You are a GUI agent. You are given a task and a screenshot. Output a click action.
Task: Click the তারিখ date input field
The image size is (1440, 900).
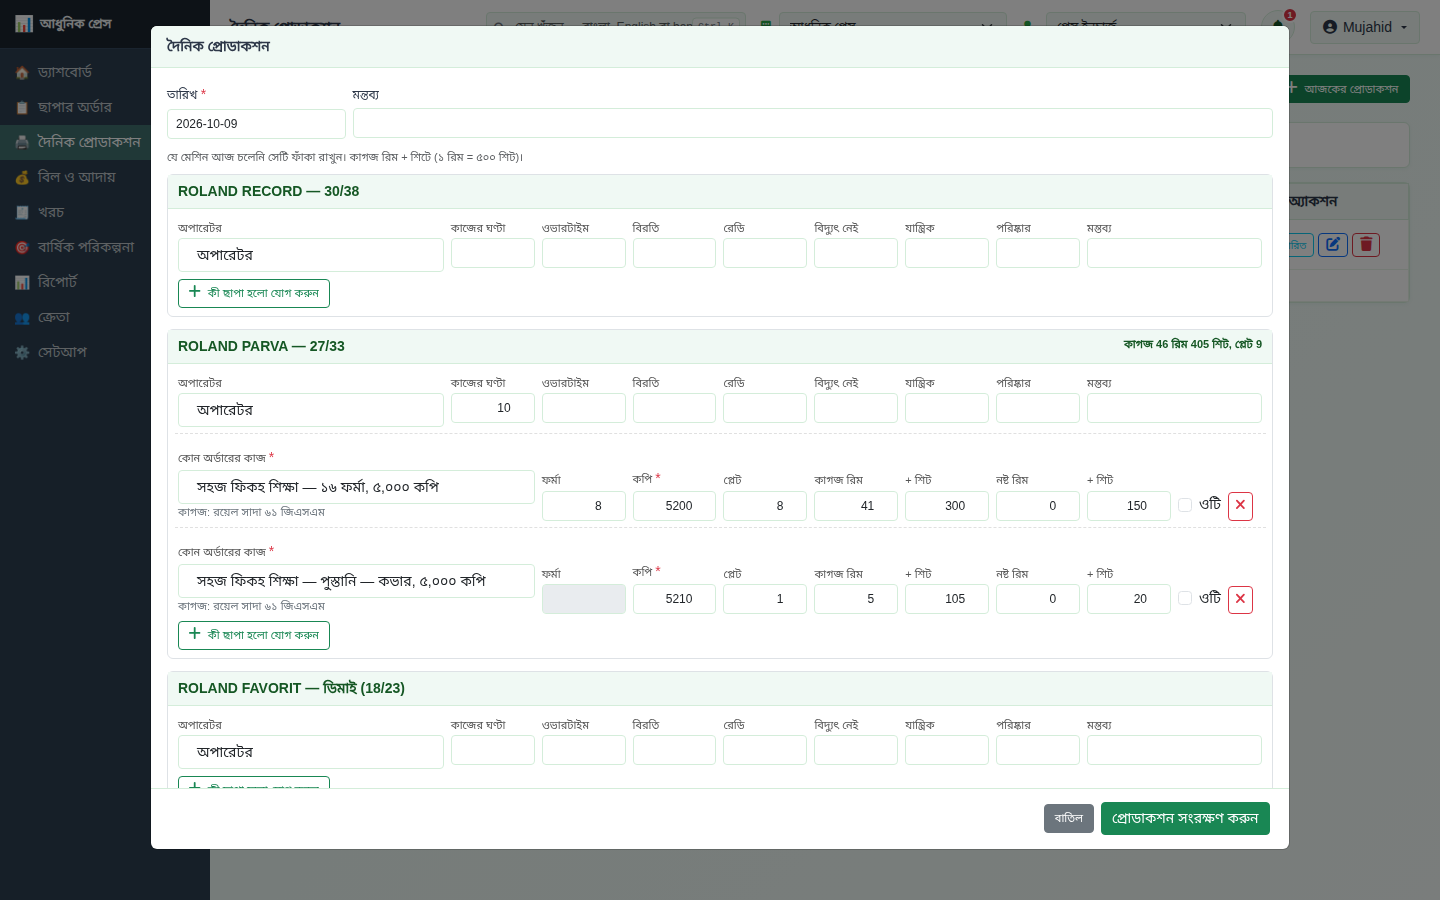256,124
